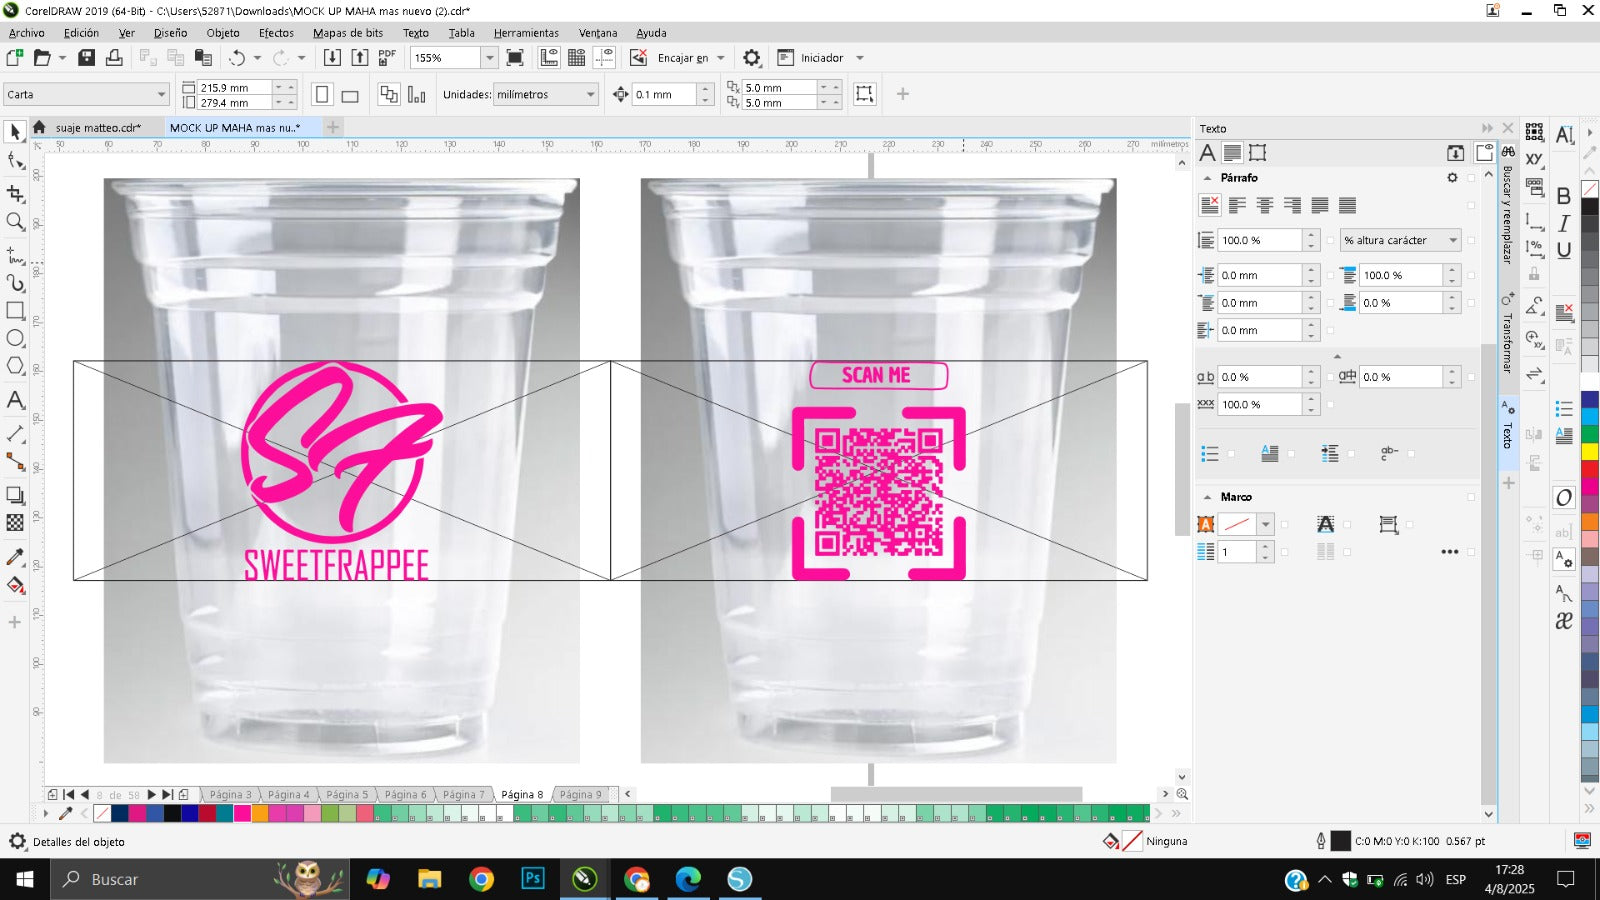This screenshot has width=1600, height=900.
Task: Toggle checkbox next to the columns count 1
Action: 1285,552
